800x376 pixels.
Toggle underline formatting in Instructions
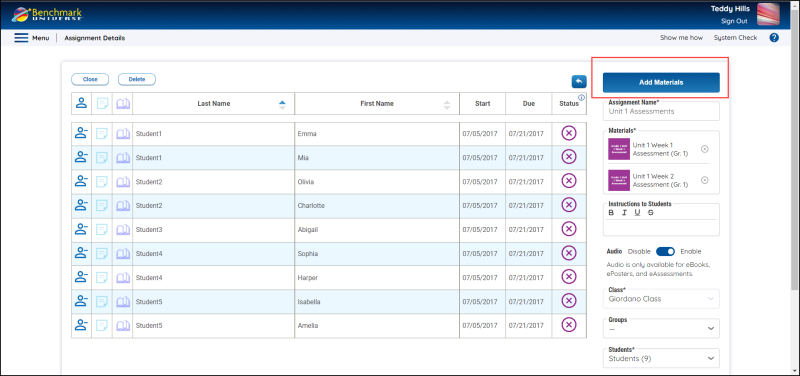click(637, 213)
